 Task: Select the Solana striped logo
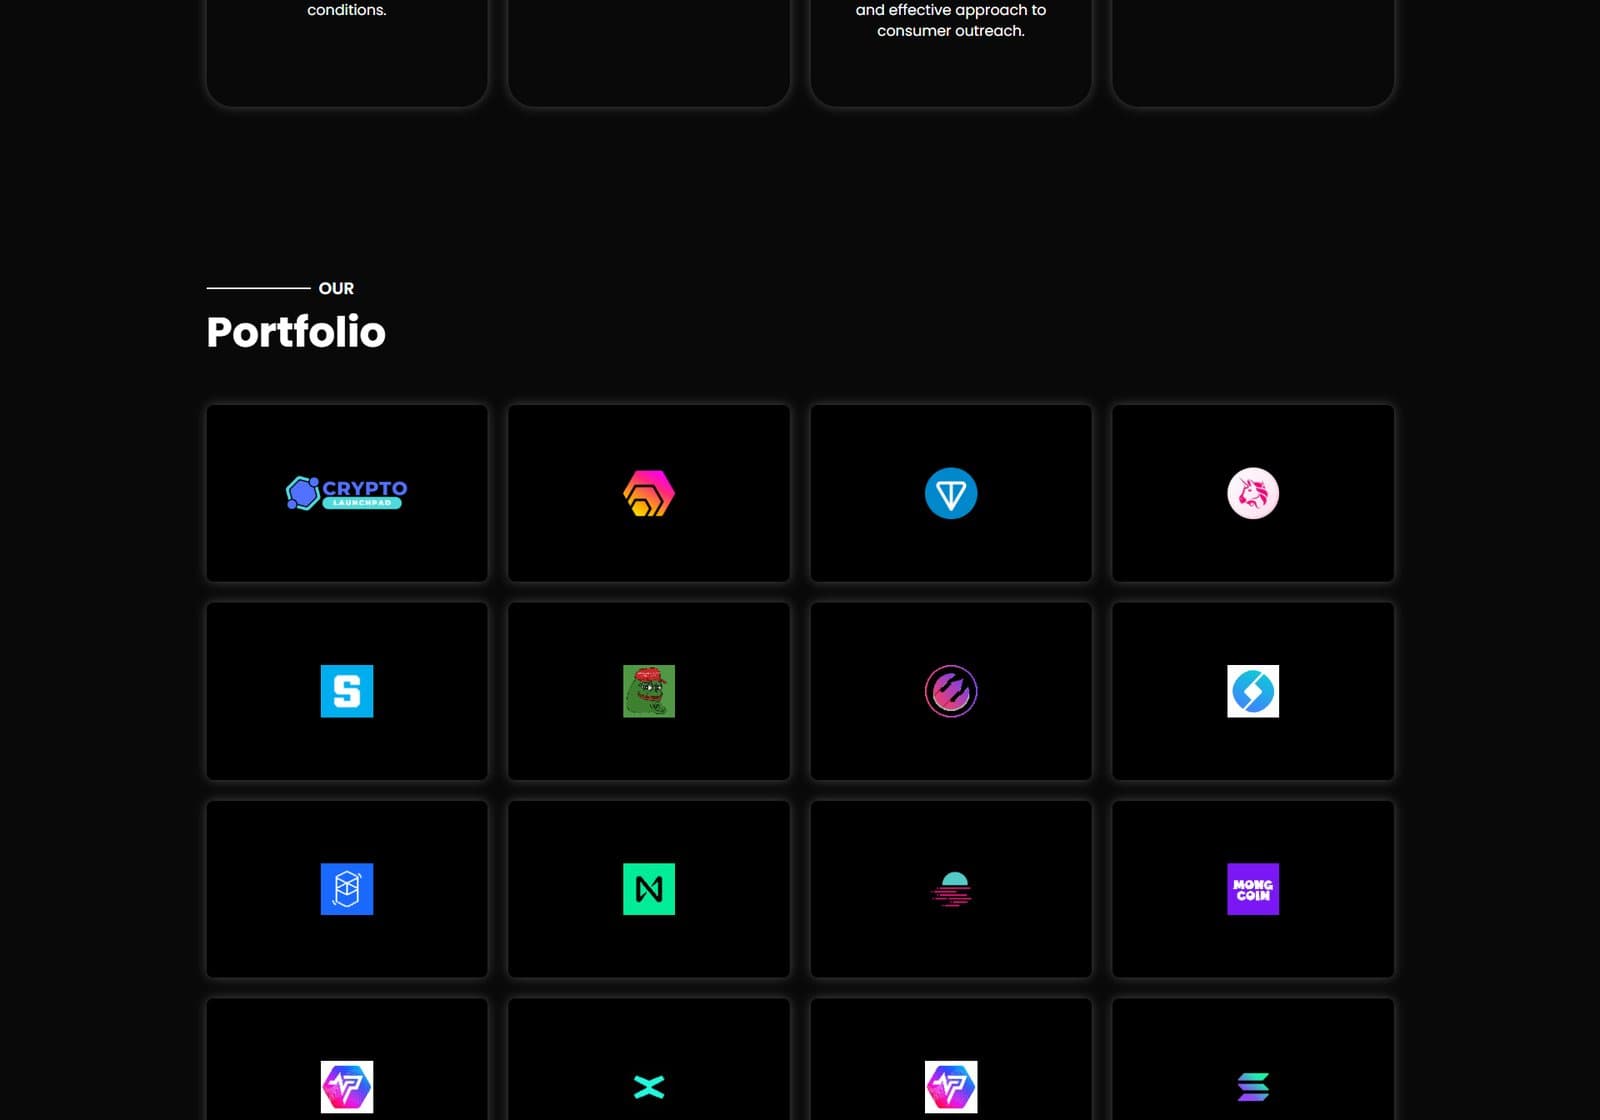tap(1253, 1087)
